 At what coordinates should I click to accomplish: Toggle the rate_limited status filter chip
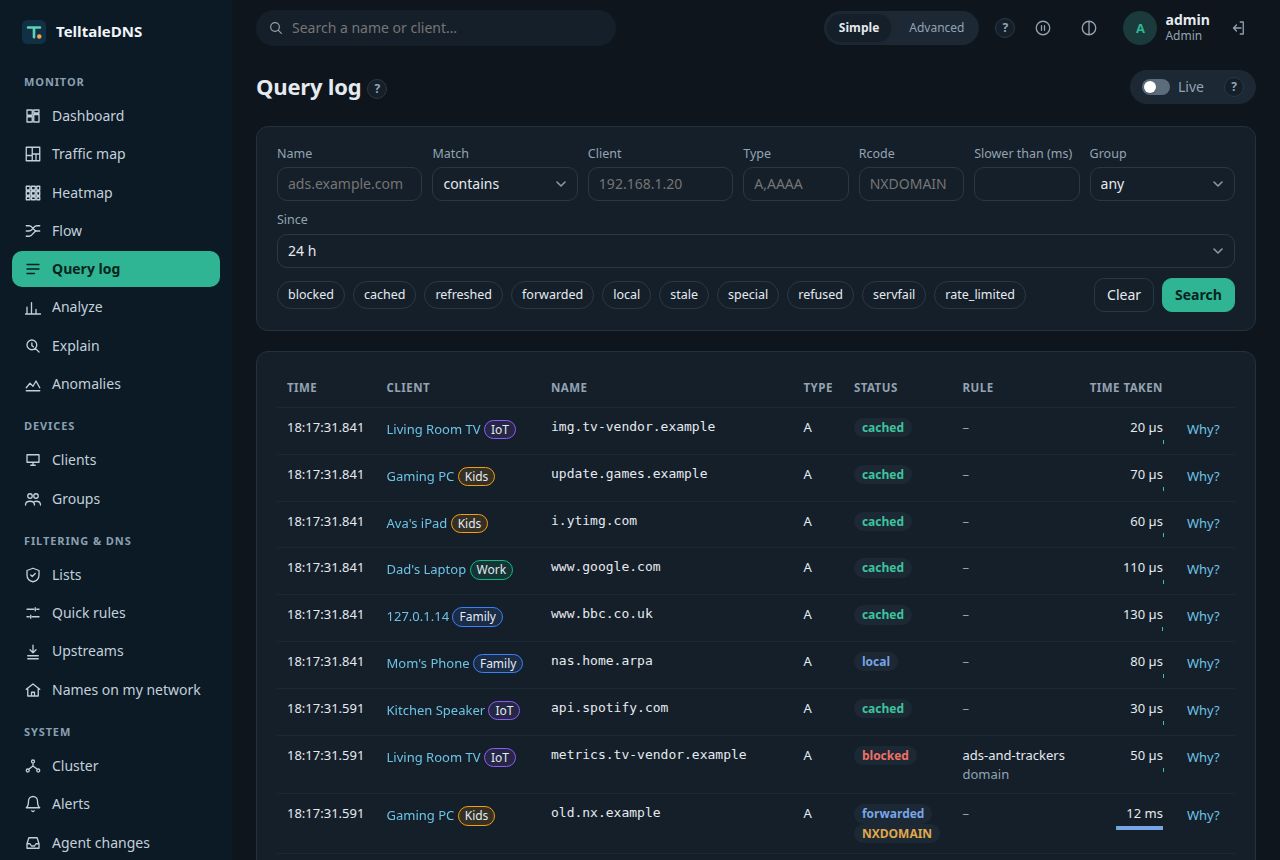pos(980,295)
